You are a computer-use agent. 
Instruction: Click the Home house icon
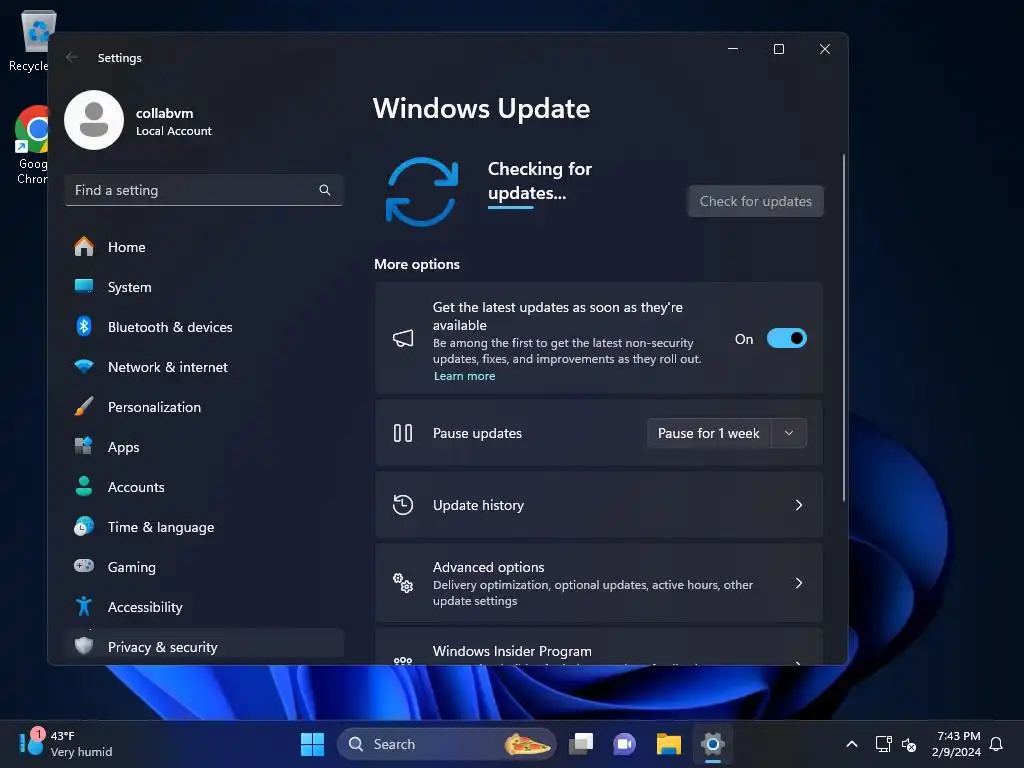click(x=84, y=246)
